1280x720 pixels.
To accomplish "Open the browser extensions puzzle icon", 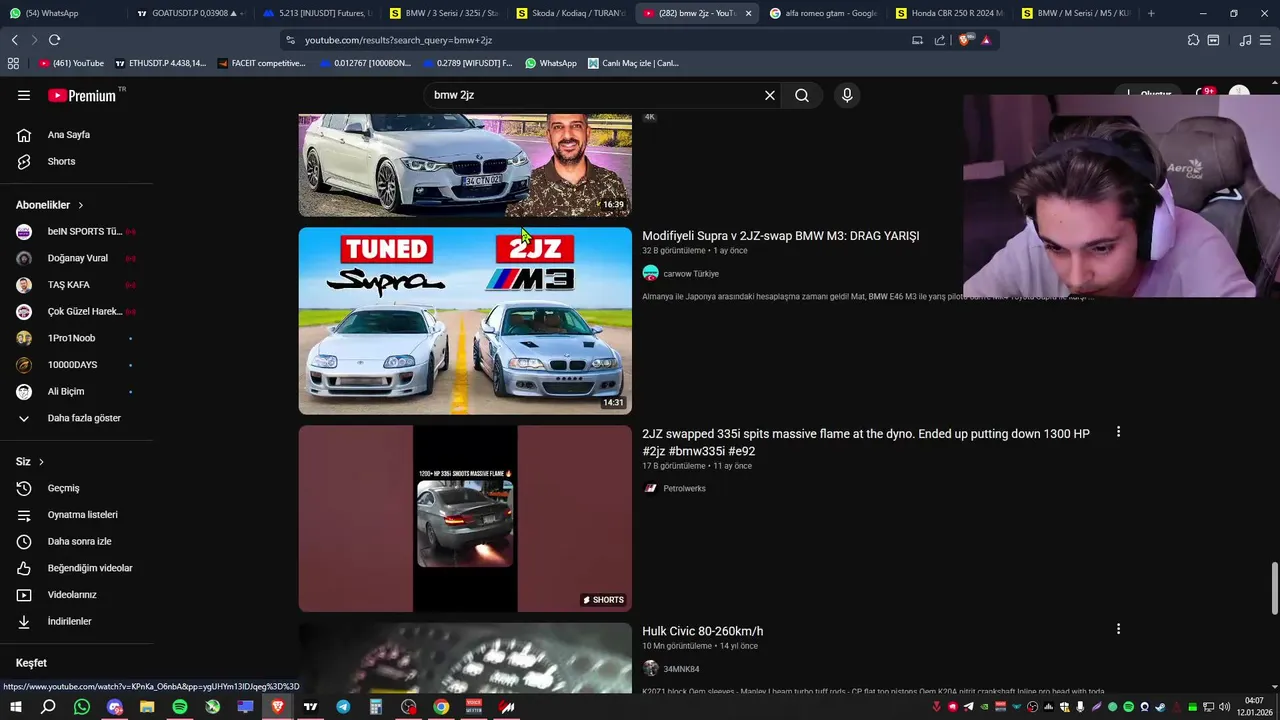I will (x=1193, y=40).
